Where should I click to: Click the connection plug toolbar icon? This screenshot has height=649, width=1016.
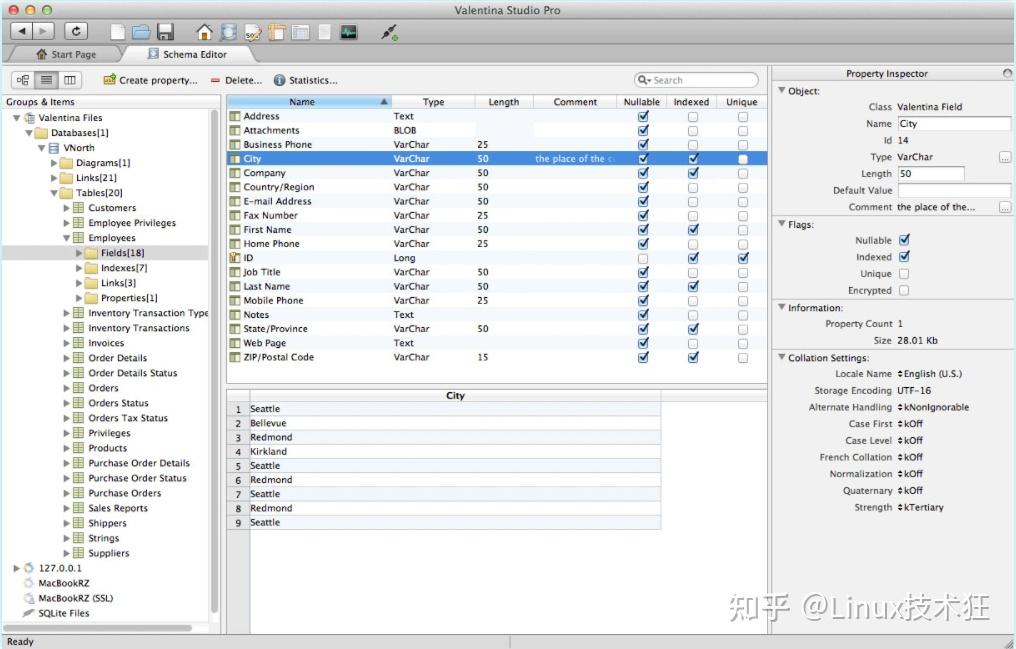click(389, 32)
